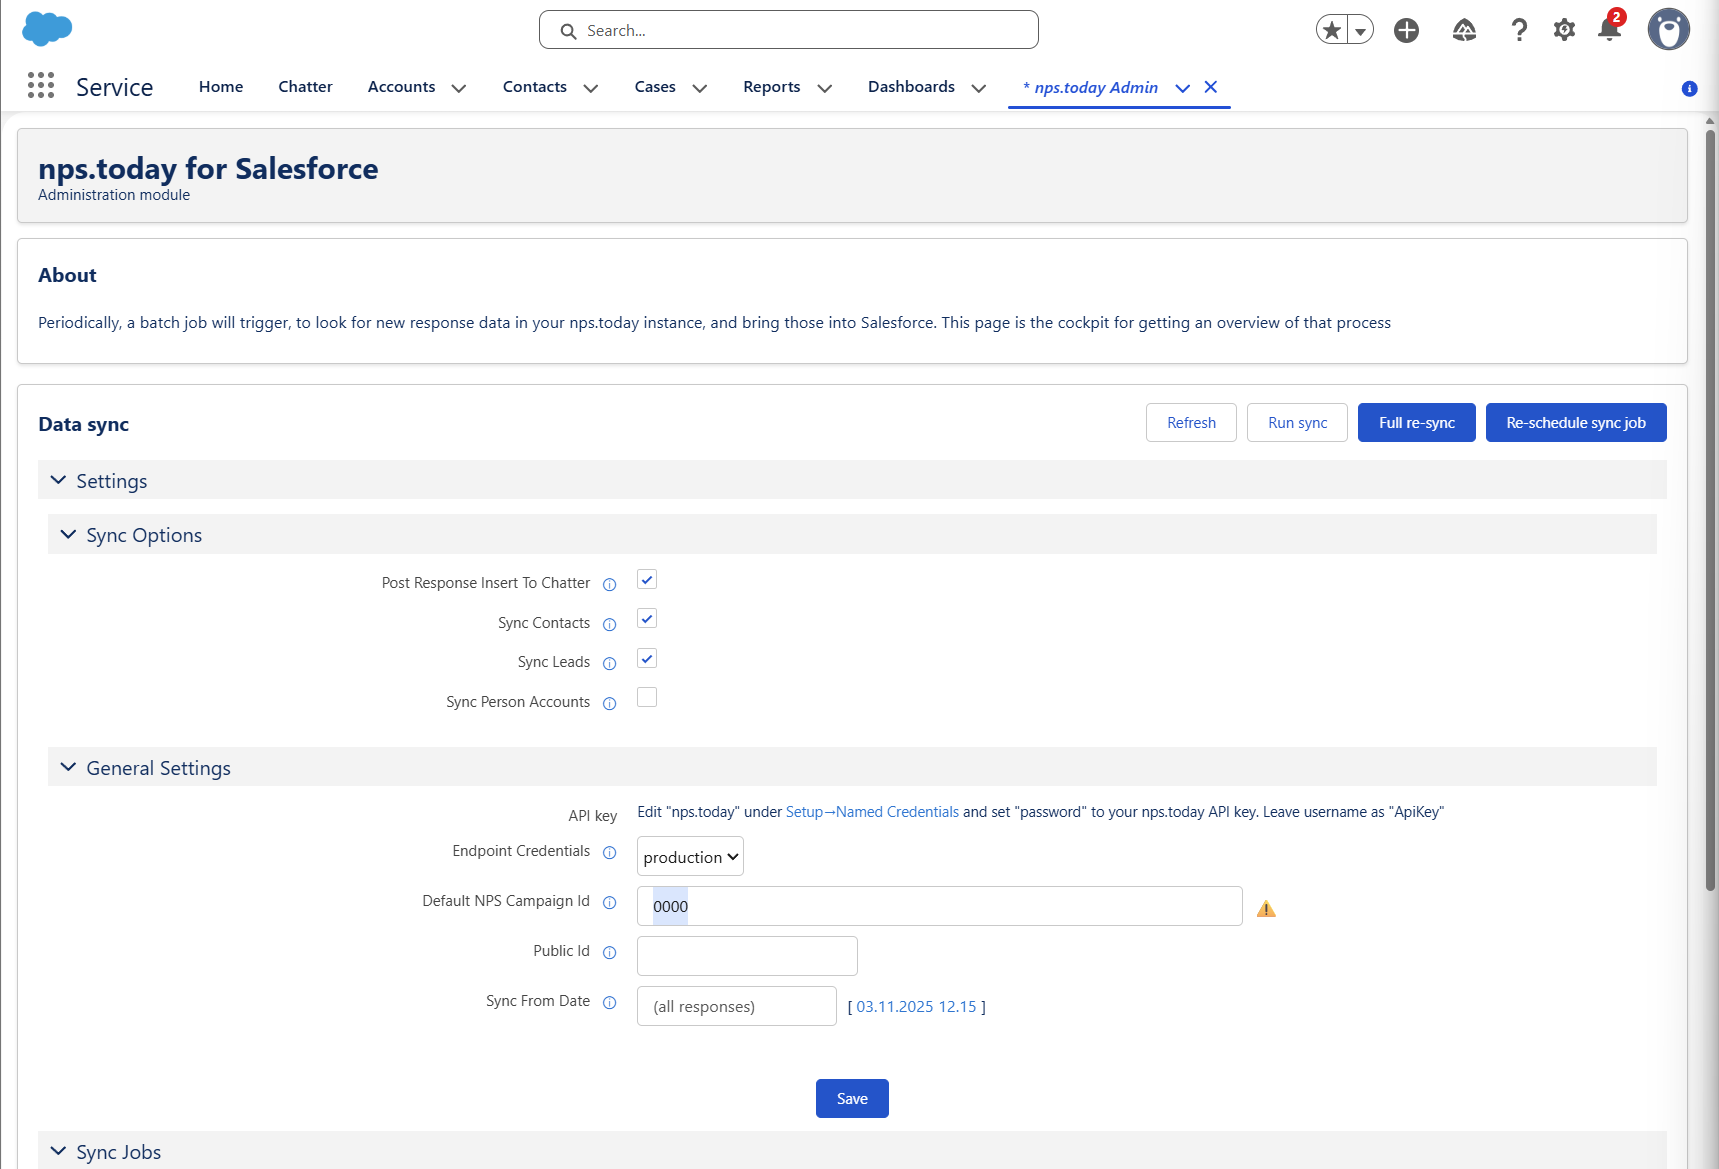The width and height of the screenshot is (1719, 1169).
Task: Disable Post Response Insert To Chatter
Action: [646, 579]
